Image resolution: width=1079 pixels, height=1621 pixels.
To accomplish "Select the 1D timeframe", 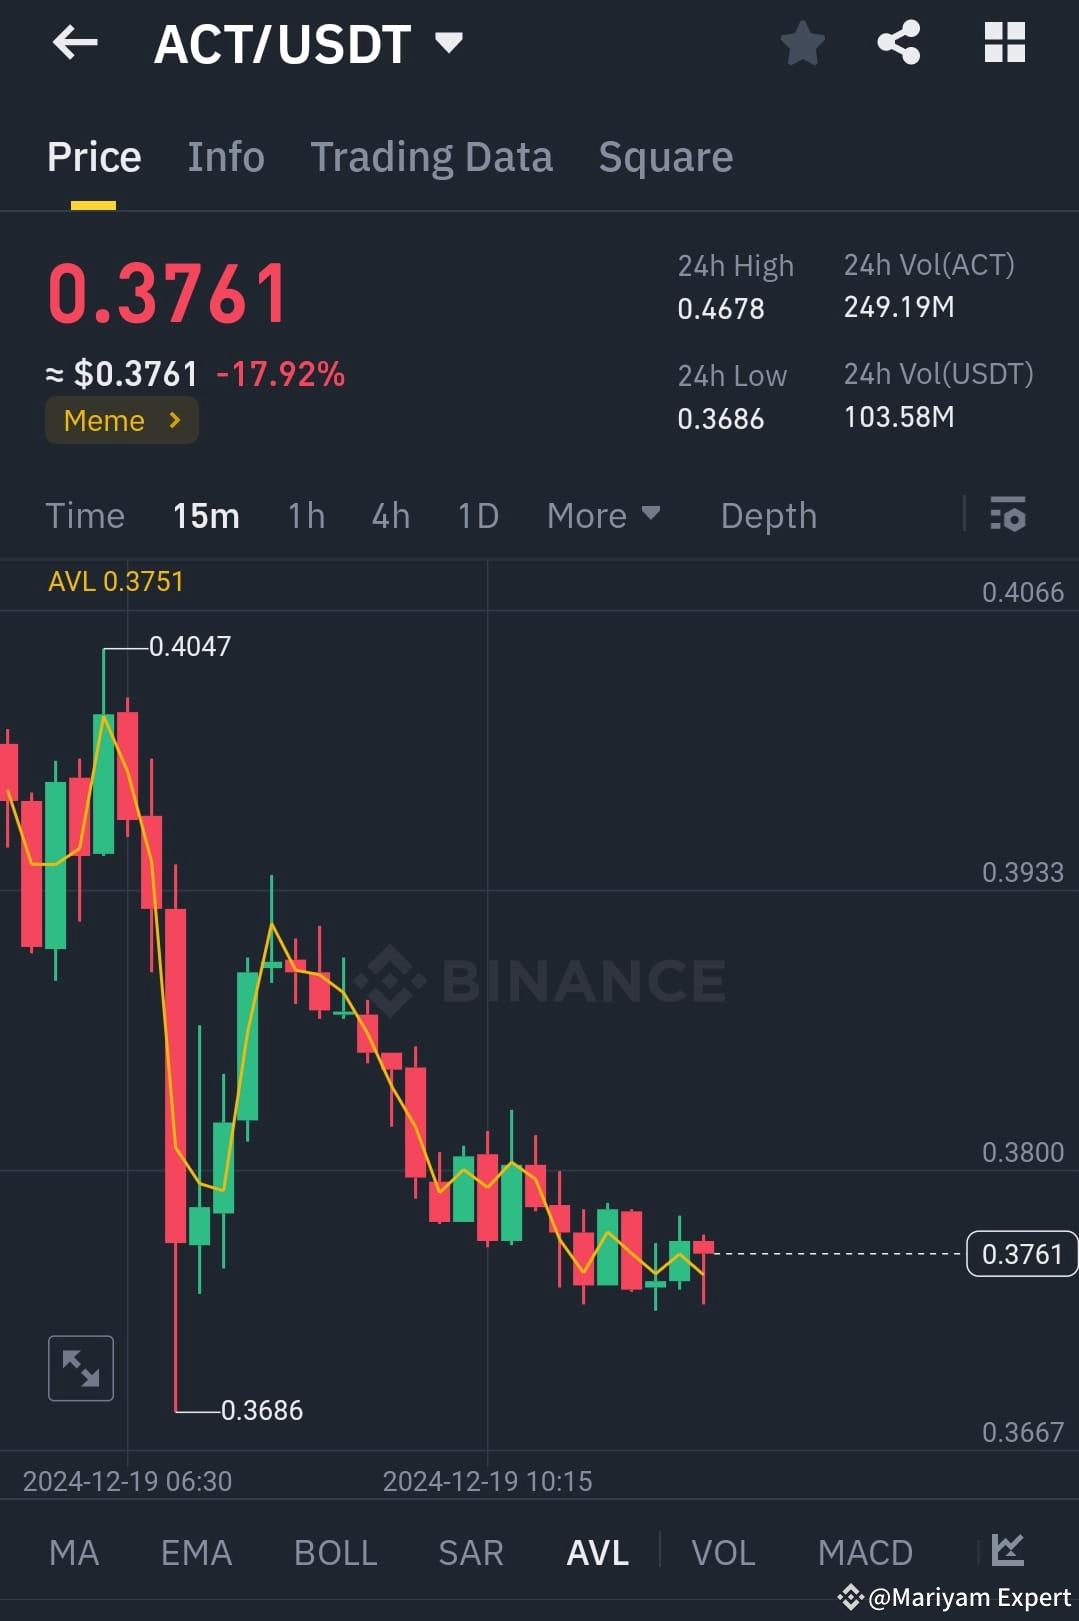I will pyautogui.click(x=477, y=515).
